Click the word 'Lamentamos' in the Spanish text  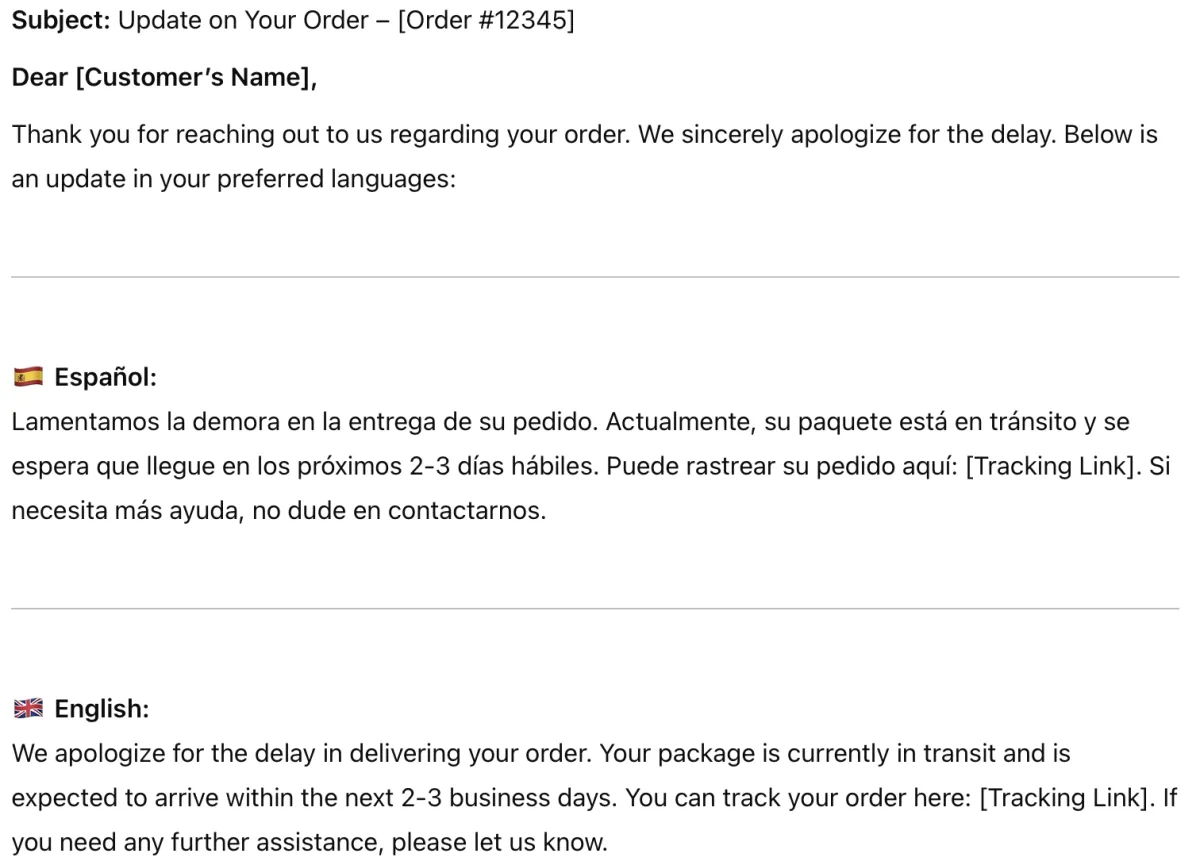[x=86, y=423]
